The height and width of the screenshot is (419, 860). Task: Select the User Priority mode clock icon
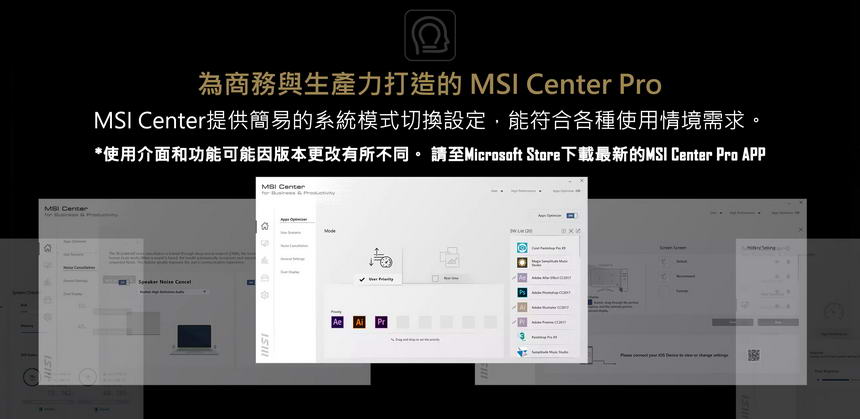[382, 258]
